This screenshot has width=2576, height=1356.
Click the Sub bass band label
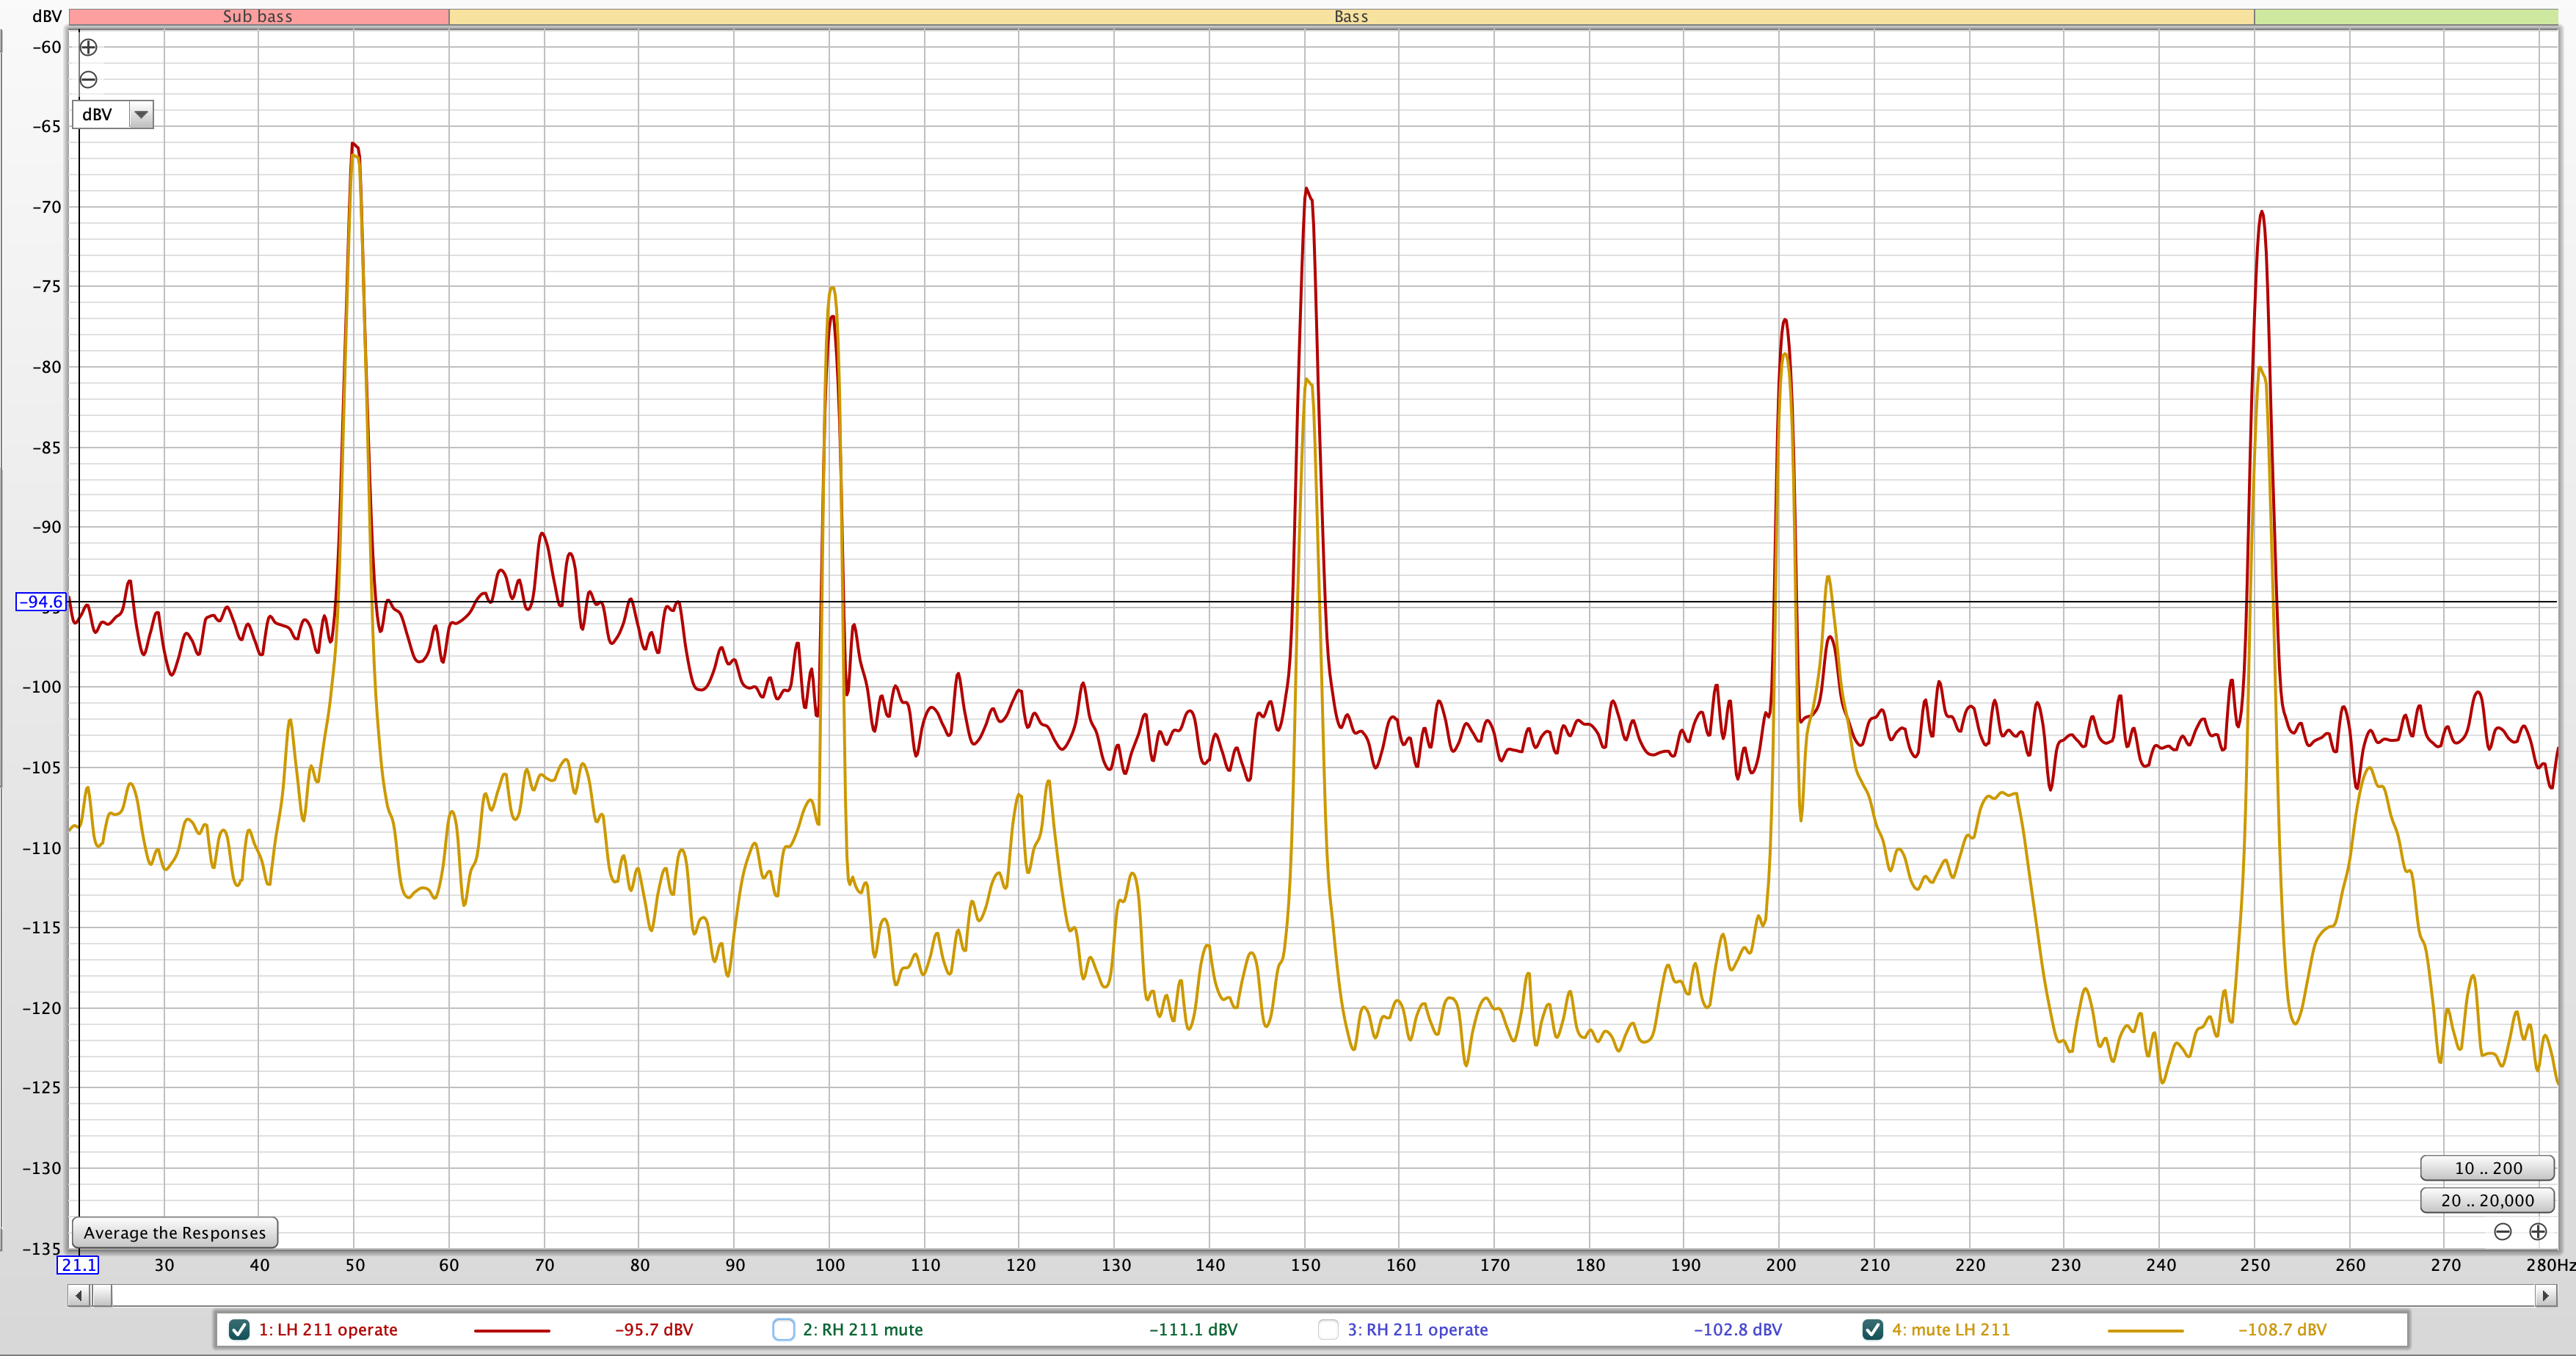pyautogui.click(x=258, y=16)
